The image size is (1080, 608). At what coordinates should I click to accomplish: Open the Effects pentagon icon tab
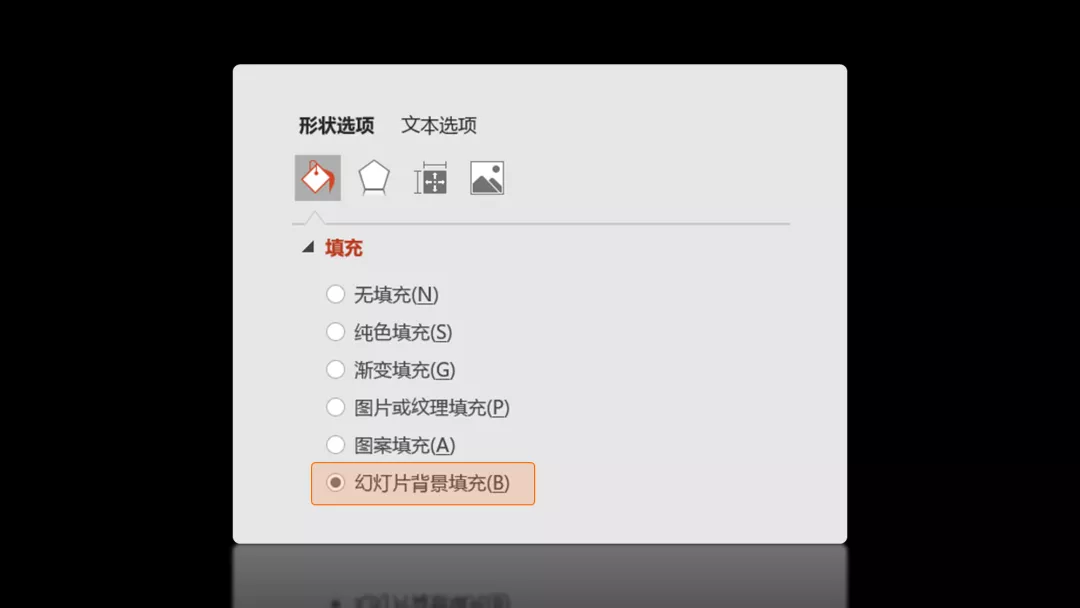coord(374,178)
